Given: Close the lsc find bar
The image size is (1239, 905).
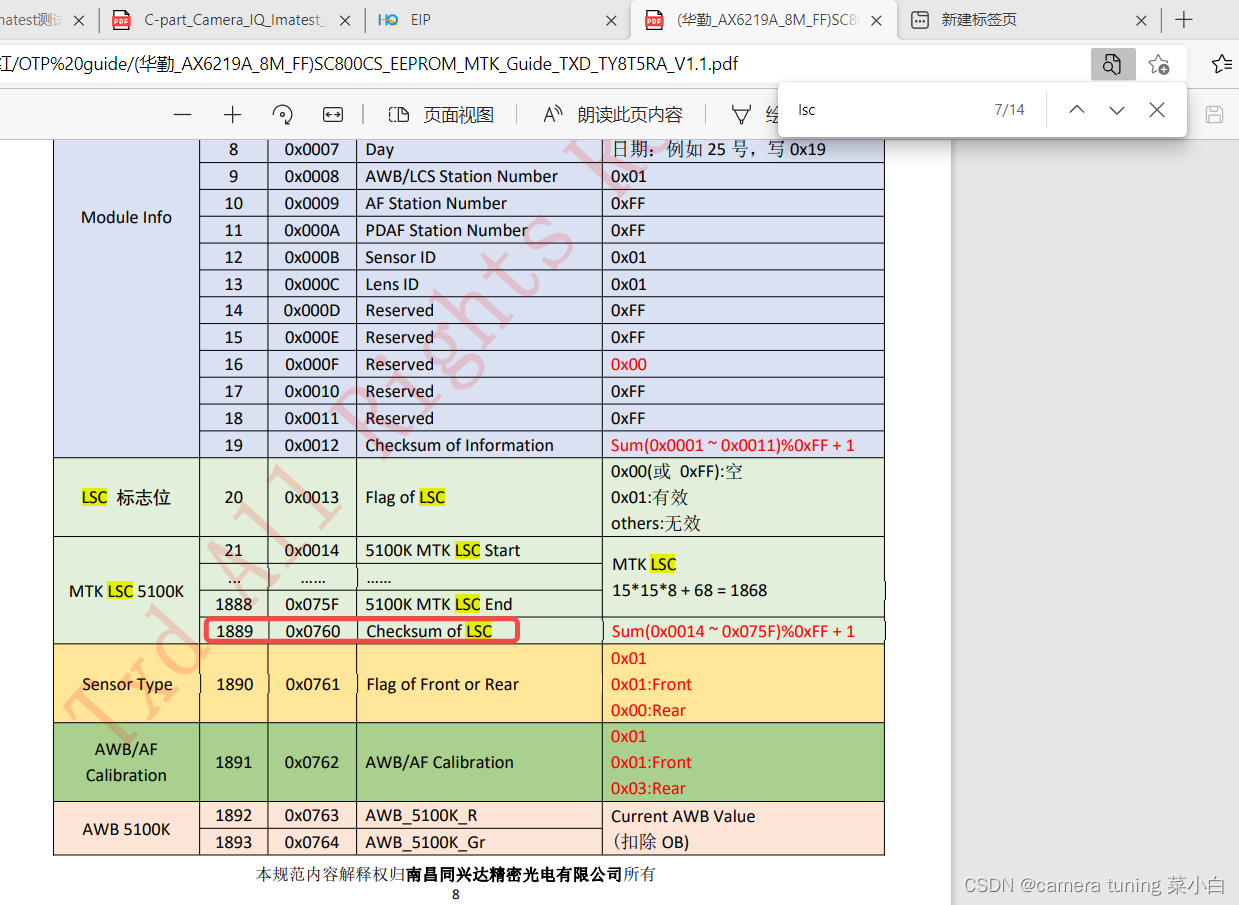Looking at the screenshot, I should pyautogui.click(x=1156, y=109).
